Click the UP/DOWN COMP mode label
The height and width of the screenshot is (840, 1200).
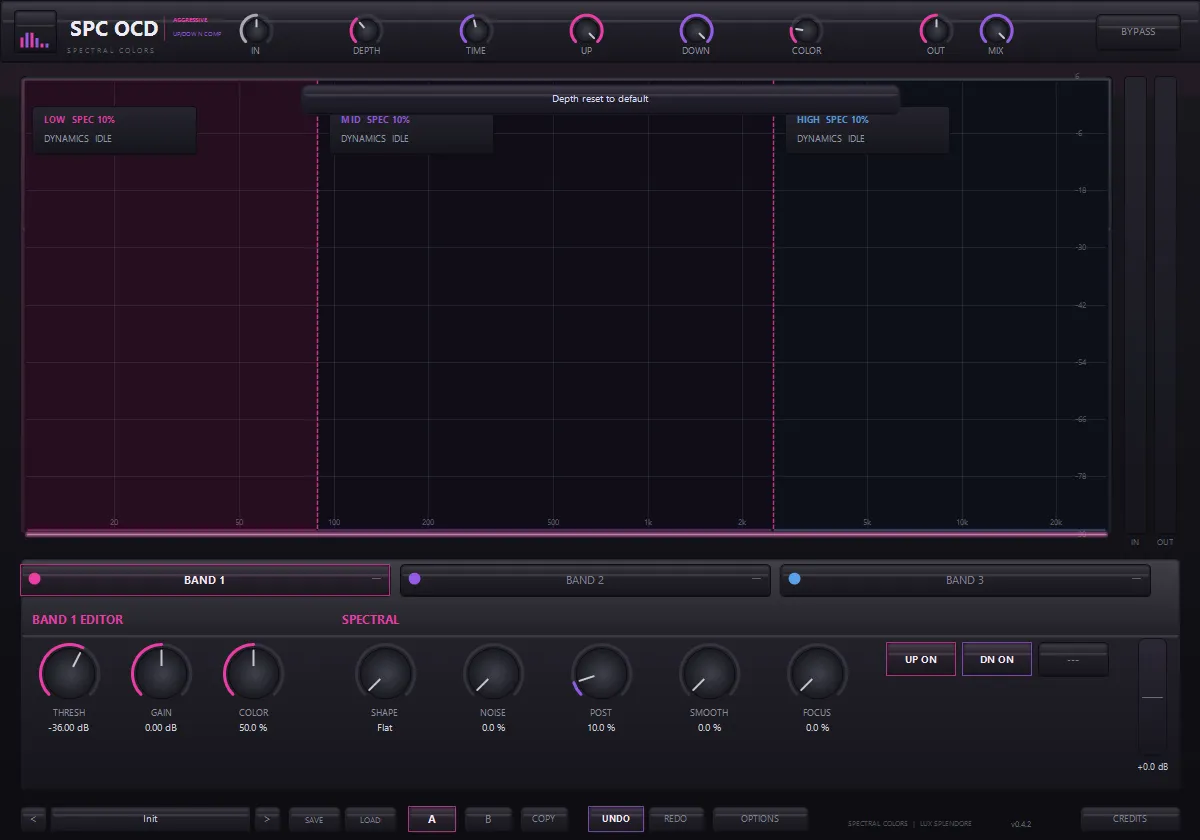coord(197,34)
